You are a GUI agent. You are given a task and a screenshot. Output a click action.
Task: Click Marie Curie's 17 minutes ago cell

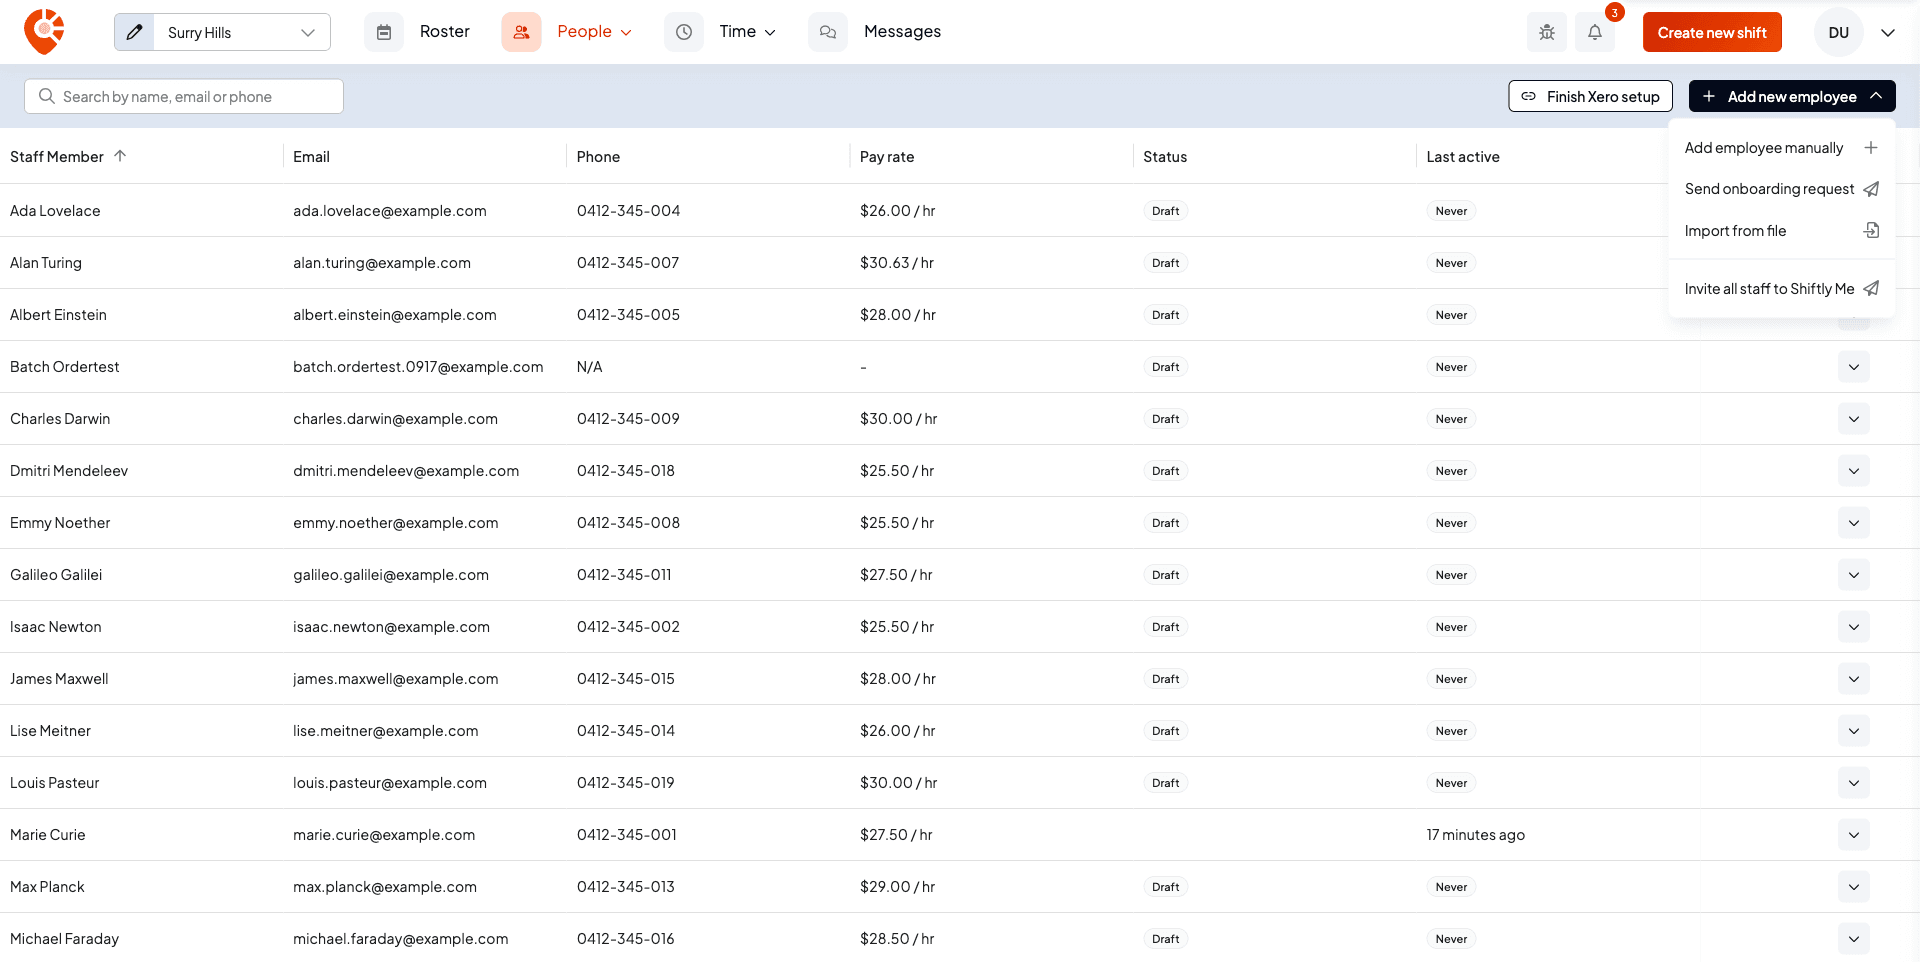[x=1476, y=835]
